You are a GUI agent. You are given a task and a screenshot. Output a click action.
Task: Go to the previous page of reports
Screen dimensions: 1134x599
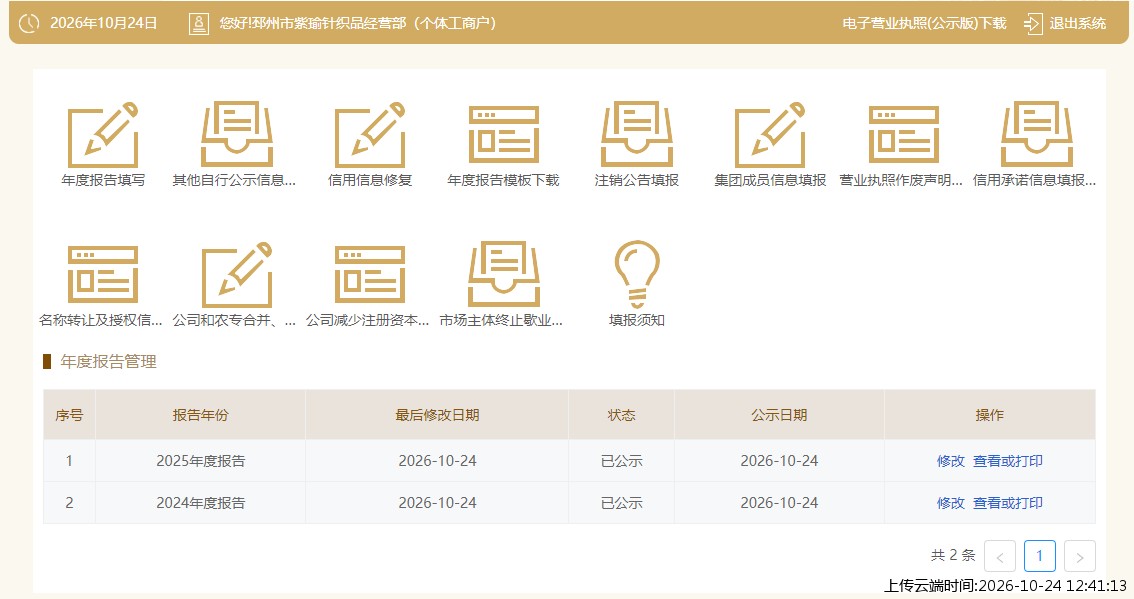[1000, 556]
